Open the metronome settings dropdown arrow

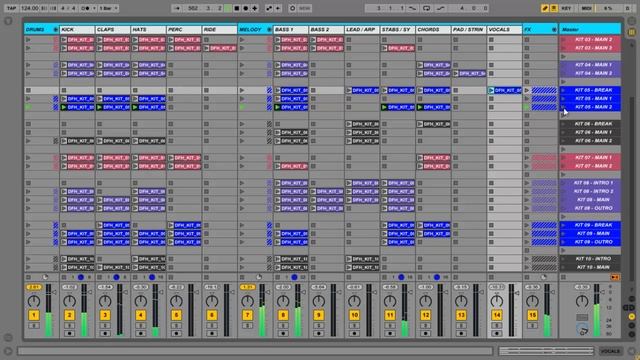coord(94,8)
